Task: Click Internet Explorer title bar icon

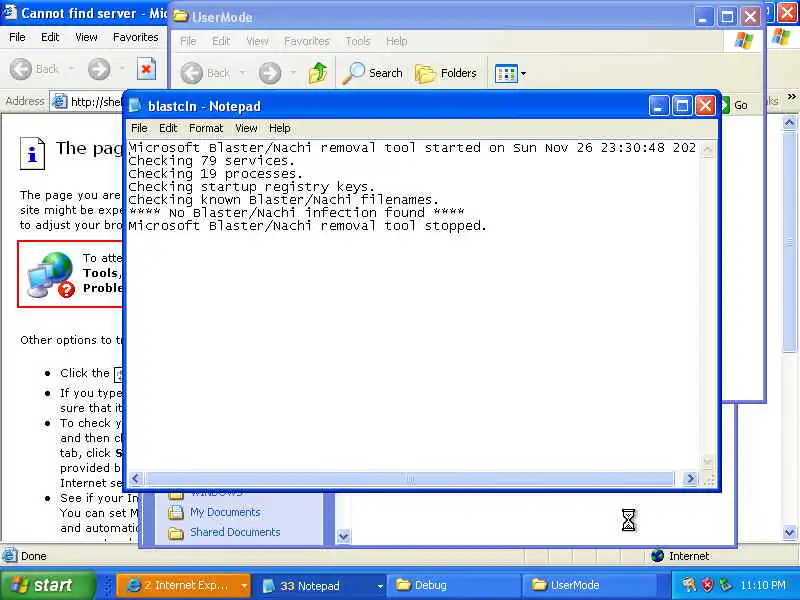Action: click(10, 12)
